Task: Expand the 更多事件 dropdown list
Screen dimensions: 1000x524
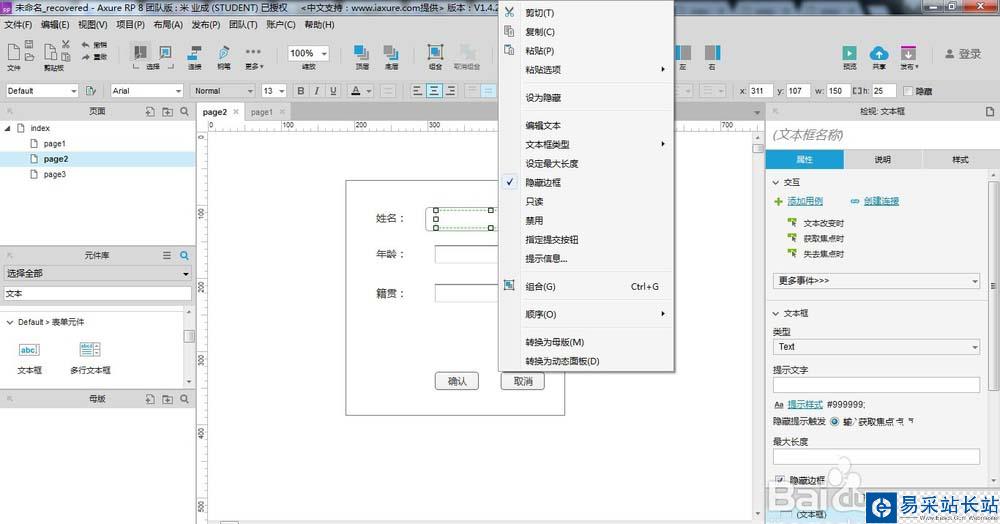Action: [876, 281]
